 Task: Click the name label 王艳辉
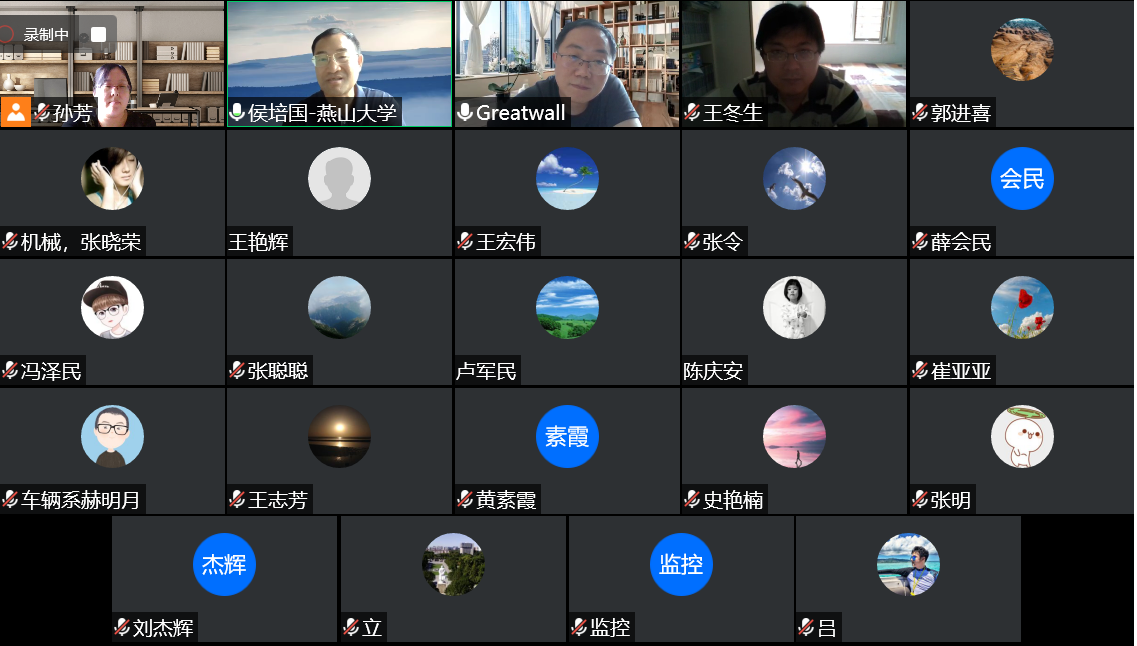point(259,241)
